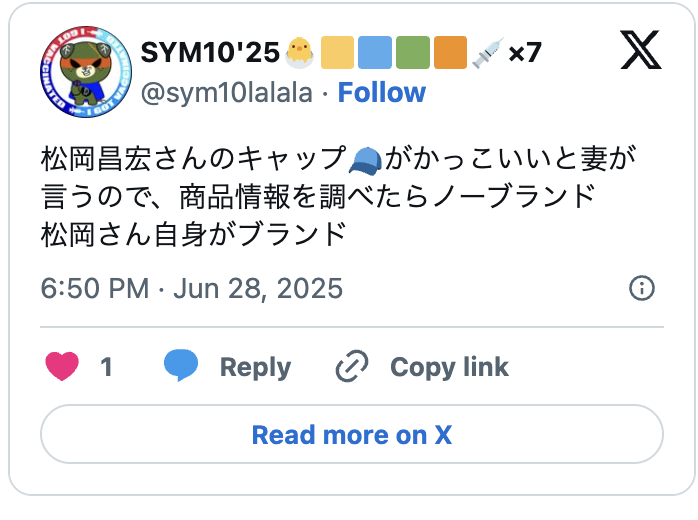The height and width of the screenshot is (520, 698).
Task: Click the syringe emoji in display name
Action: pyautogui.click(x=487, y=52)
